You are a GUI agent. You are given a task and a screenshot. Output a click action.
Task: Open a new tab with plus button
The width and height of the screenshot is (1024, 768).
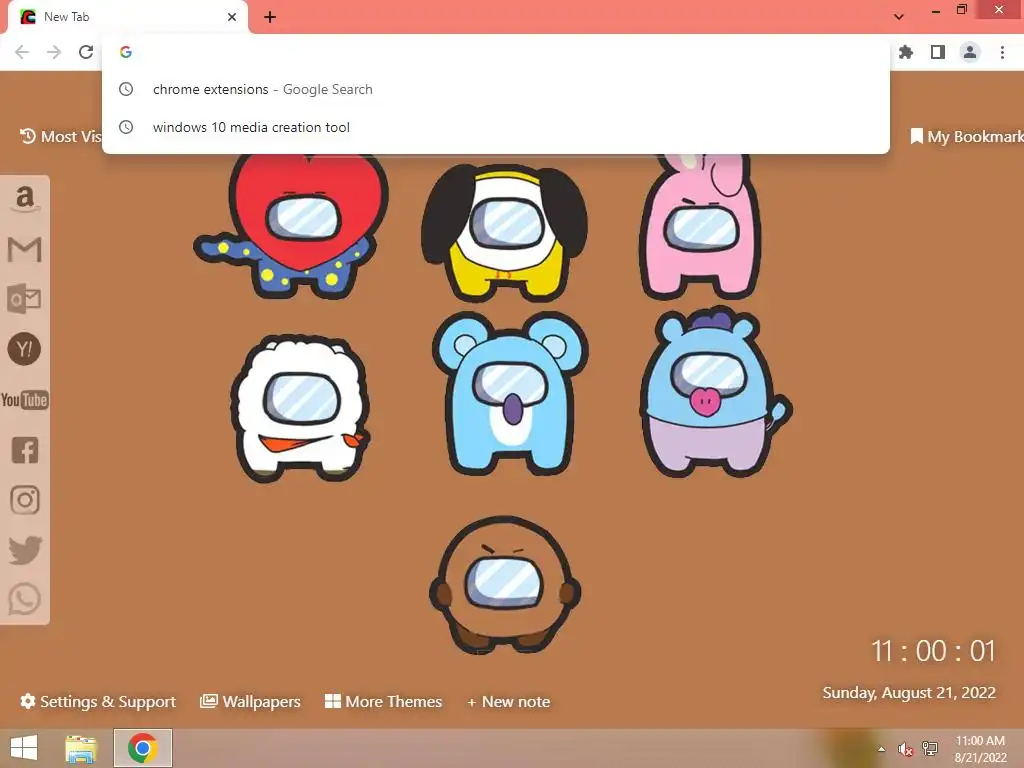270,17
